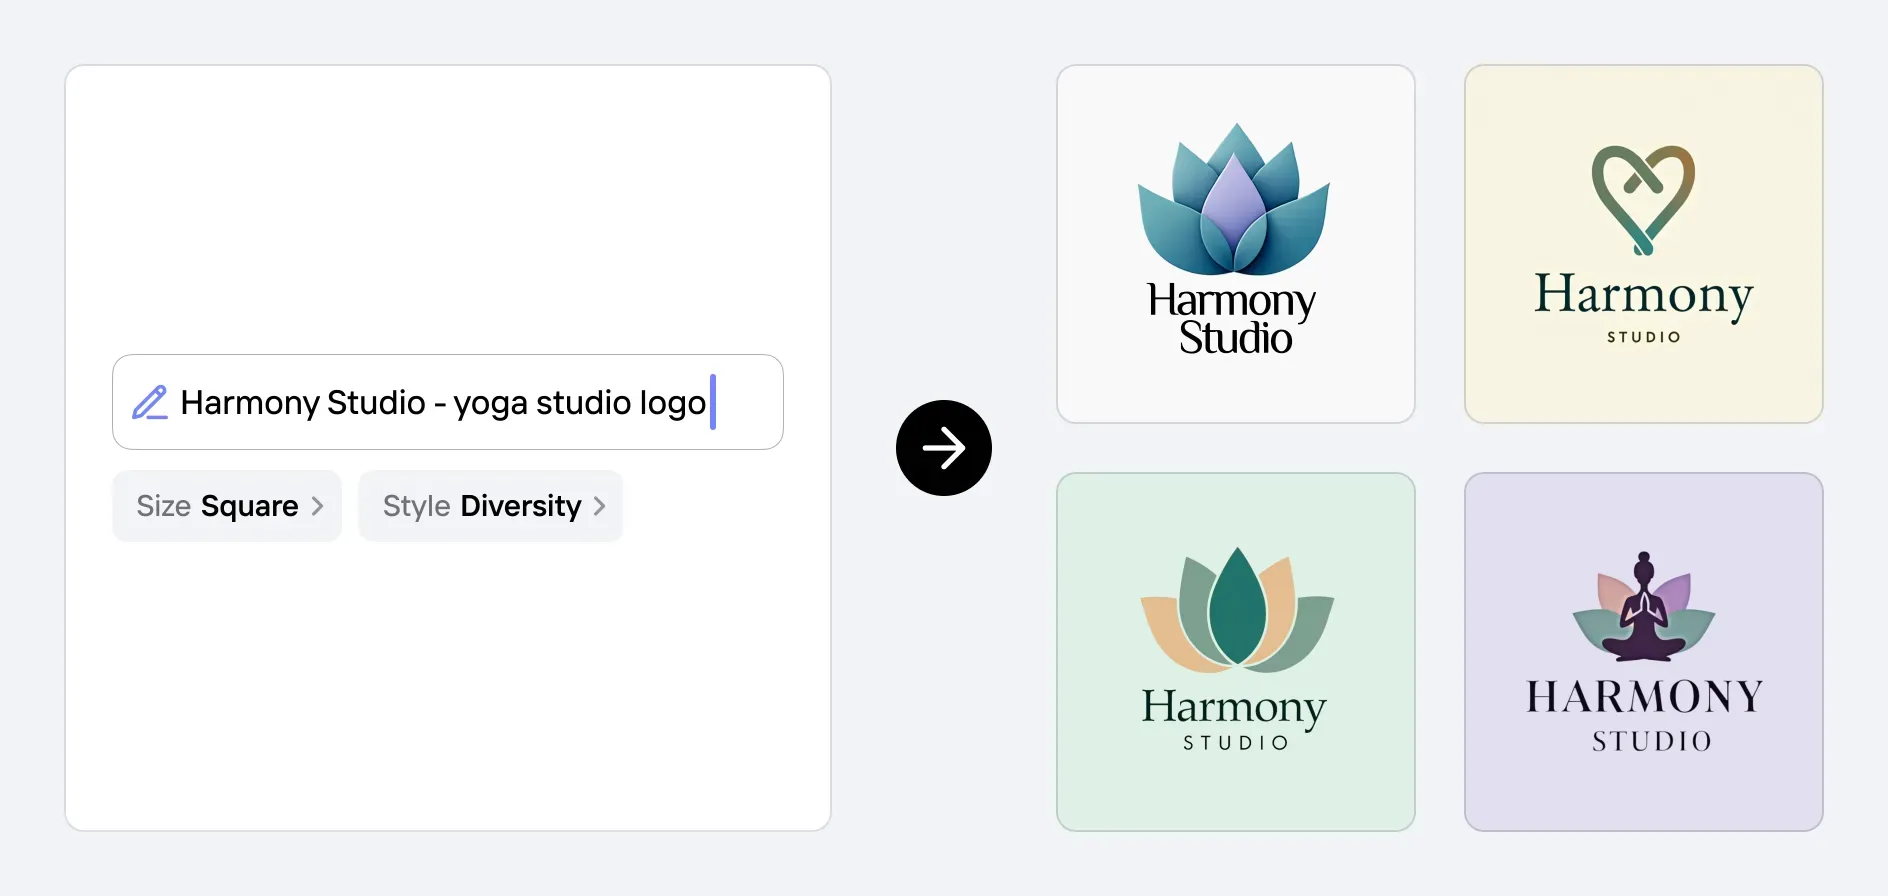Select the white lotus logo thumbnail
Image resolution: width=1888 pixels, height=896 pixels.
click(x=1236, y=244)
